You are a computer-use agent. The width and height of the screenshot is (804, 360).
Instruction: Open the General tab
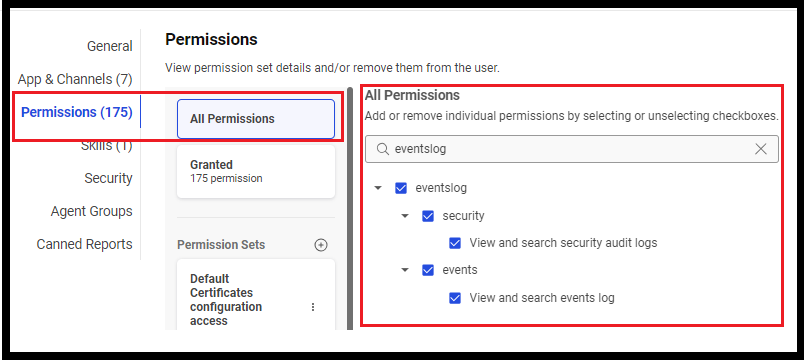[x=110, y=46]
